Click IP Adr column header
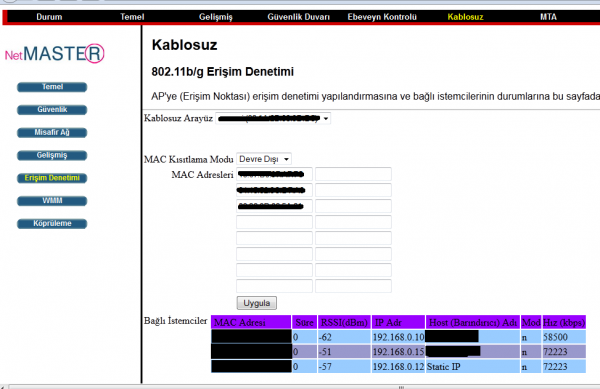600x389 pixels. pyautogui.click(x=398, y=322)
